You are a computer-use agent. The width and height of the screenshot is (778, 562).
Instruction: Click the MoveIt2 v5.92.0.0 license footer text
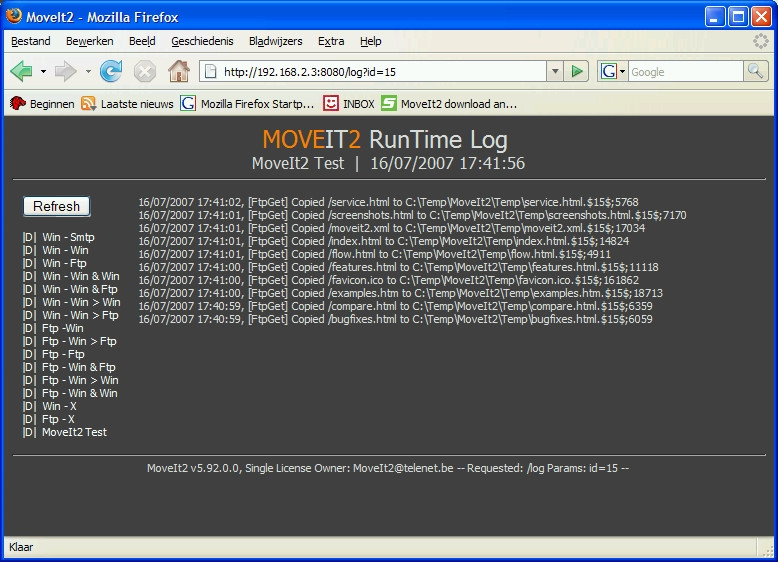tap(388, 468)
